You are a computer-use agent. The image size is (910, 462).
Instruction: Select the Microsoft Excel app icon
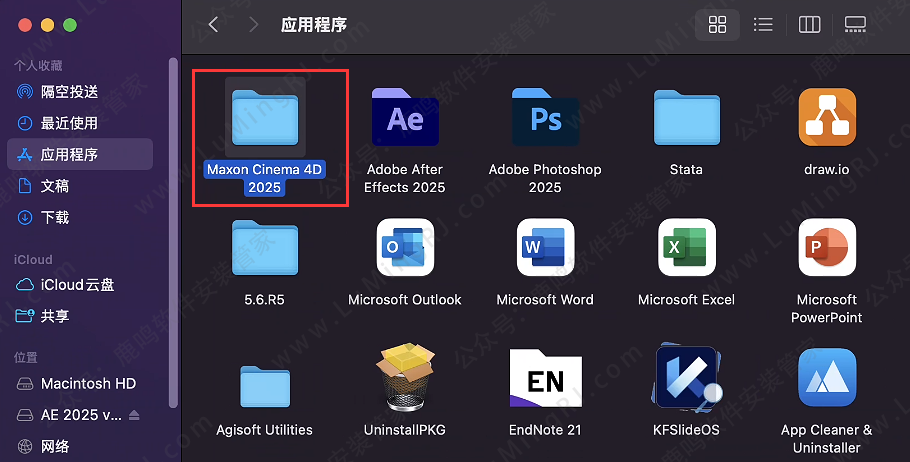[687, 247]
